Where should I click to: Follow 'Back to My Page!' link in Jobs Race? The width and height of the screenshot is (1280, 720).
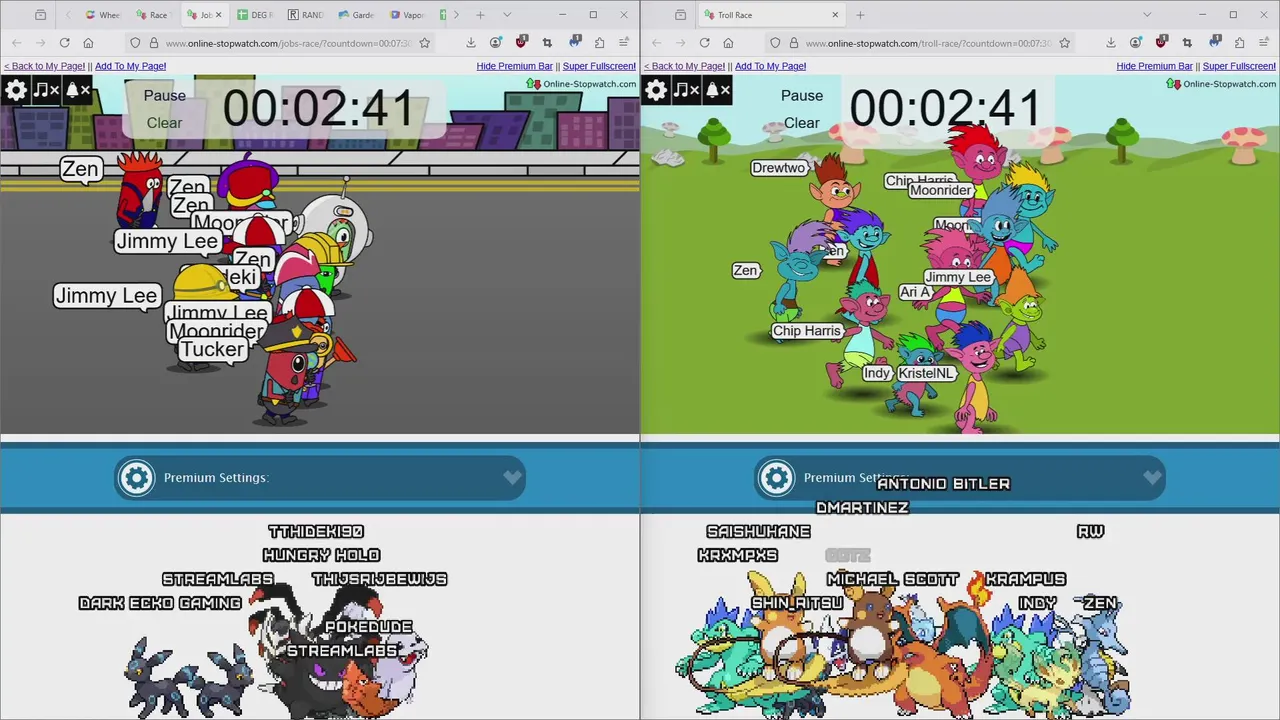(x=44, y=66)
